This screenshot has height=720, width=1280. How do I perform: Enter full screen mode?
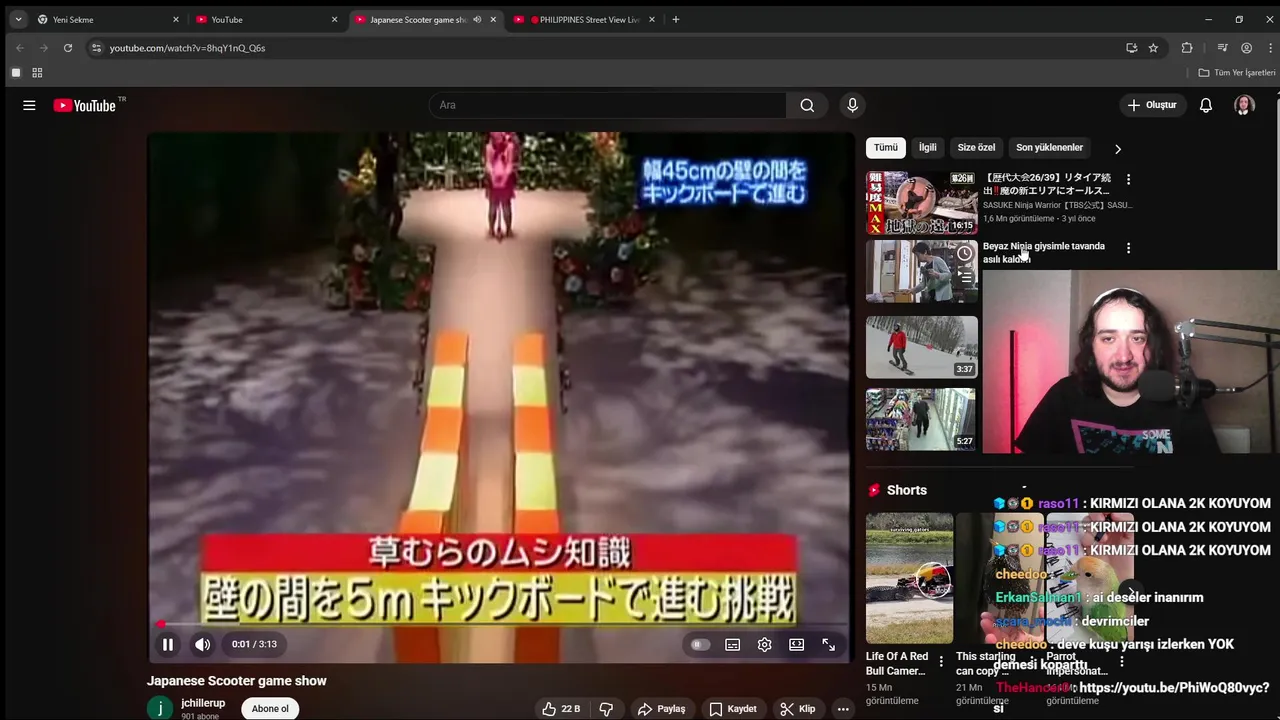click(829, 645)
